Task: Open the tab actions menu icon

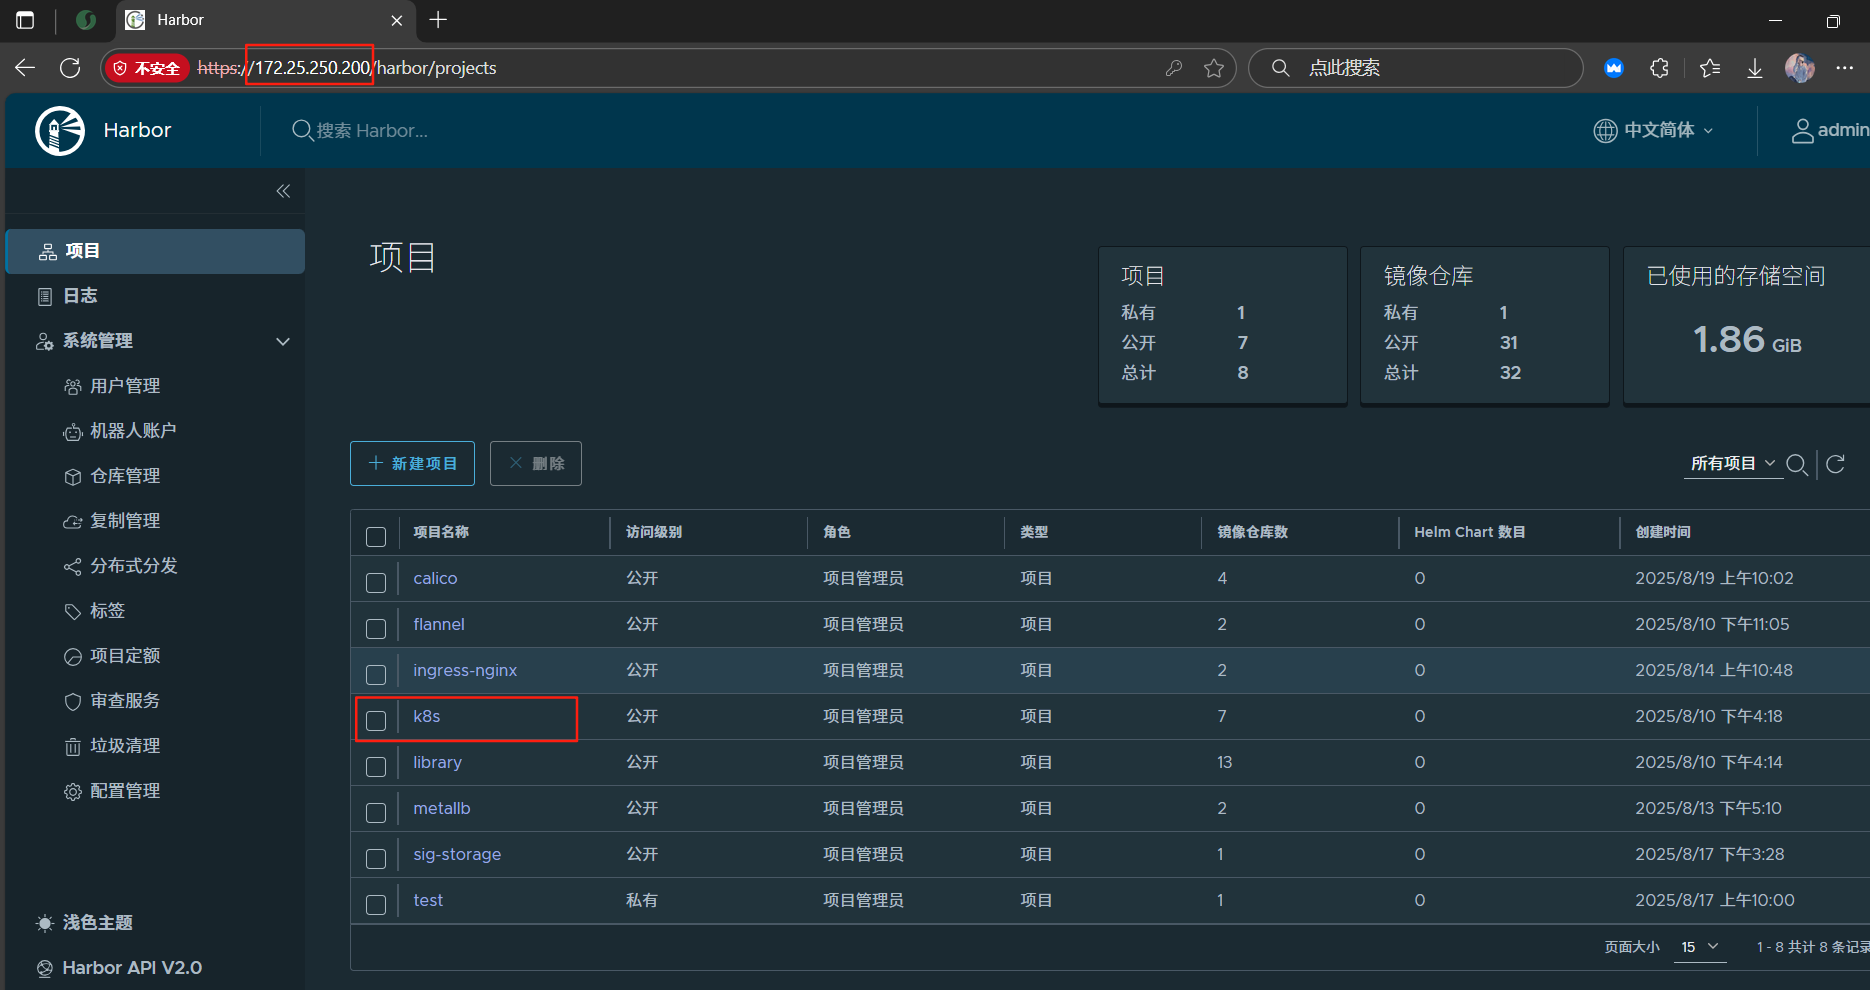Action: [x=26, y=20]
